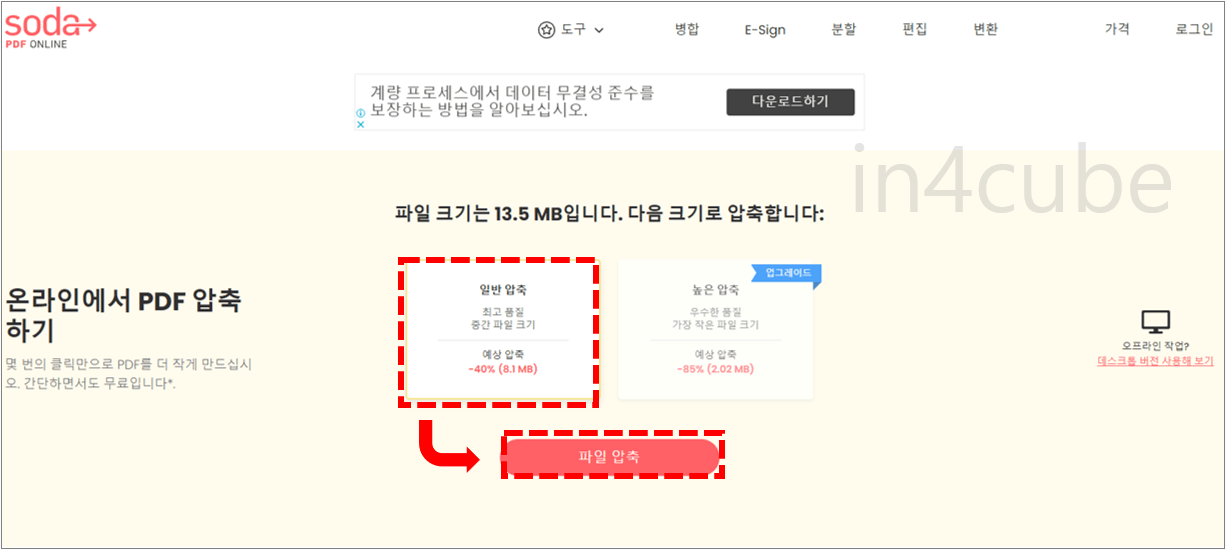Open the E-Sign menu item
Image resolution: width=1230 pixels, height=550 pixels.
coord(765,30)
